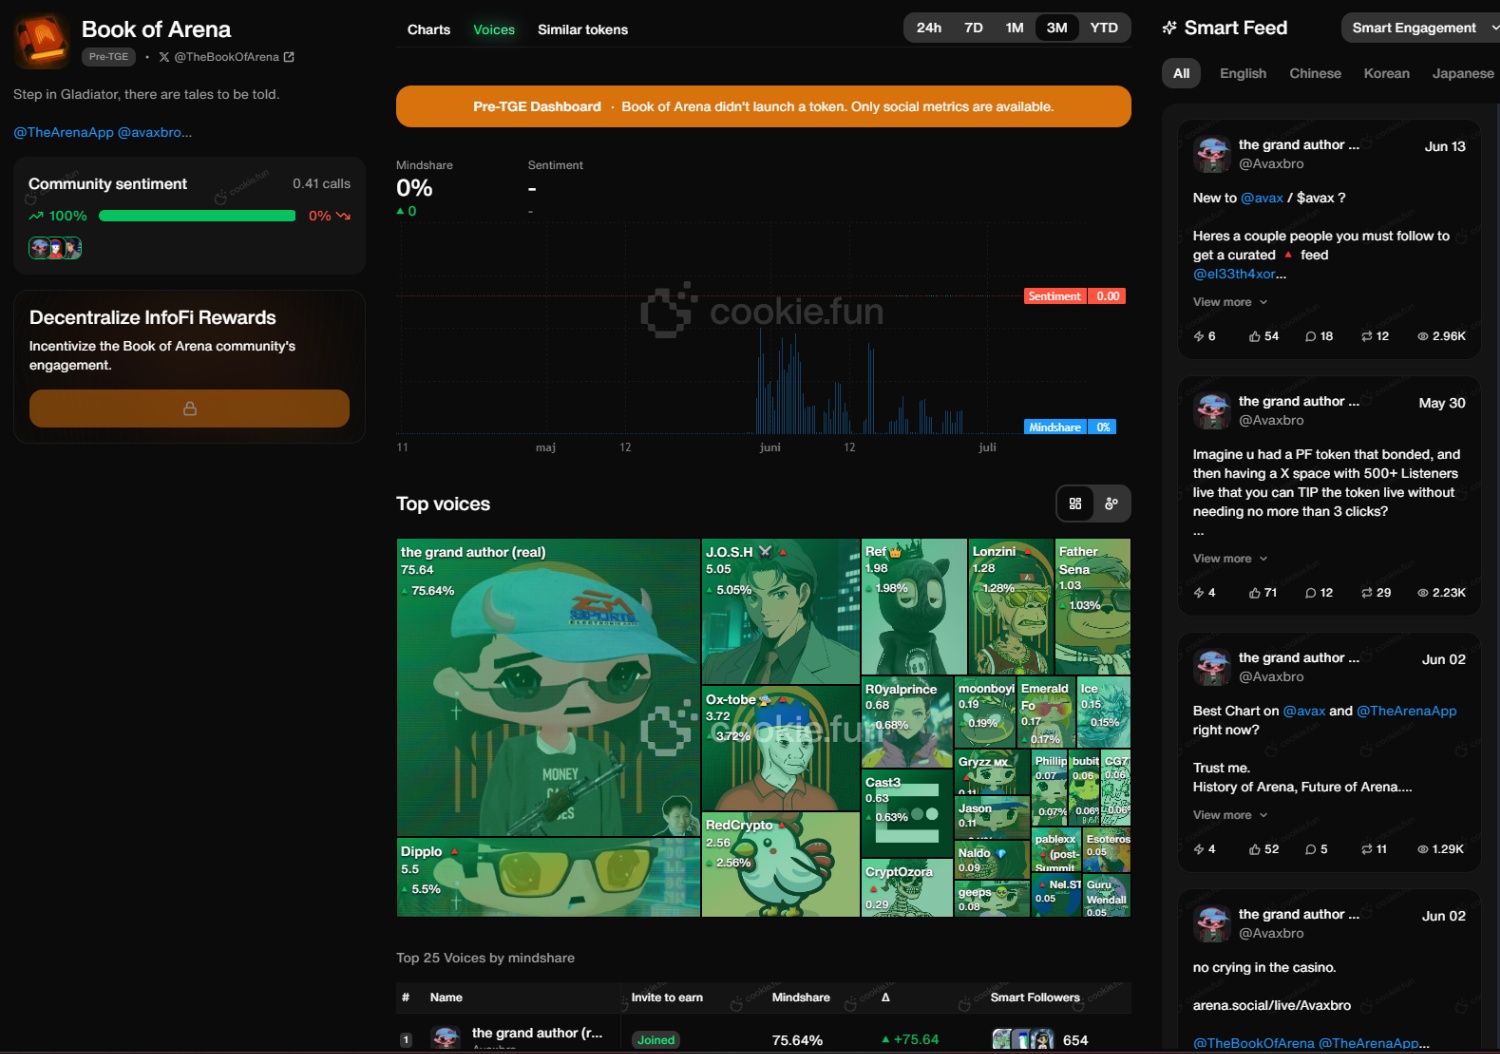Click the like icon on the Jun 13 post
Screen dimensions: 1500x1054
tap(1254, 336)
